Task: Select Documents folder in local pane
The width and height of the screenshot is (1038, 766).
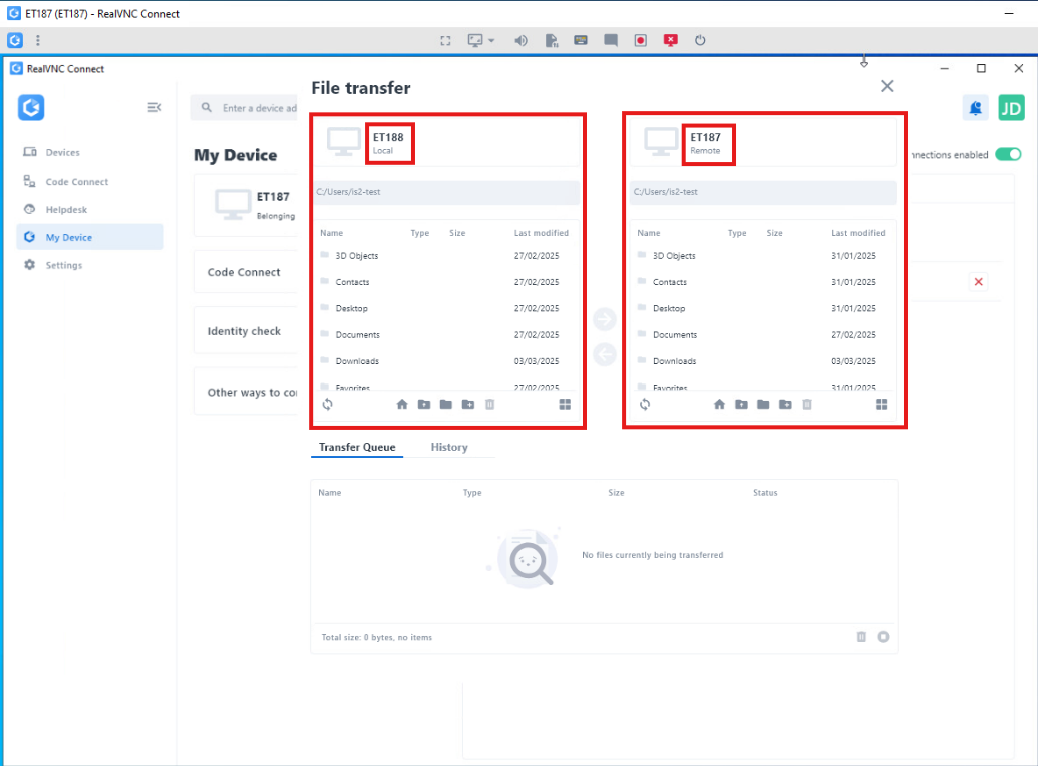Action: [447, 335]
